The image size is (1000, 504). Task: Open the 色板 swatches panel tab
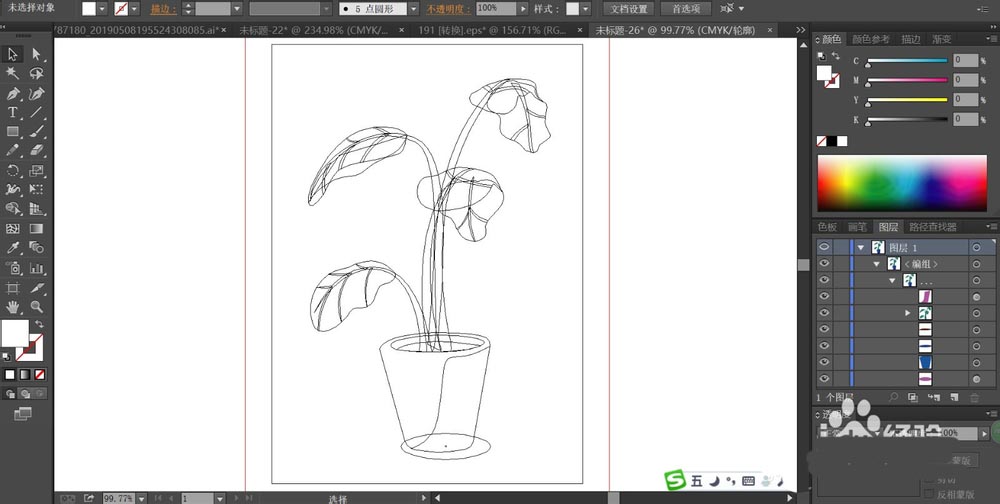tap(827, 226)
